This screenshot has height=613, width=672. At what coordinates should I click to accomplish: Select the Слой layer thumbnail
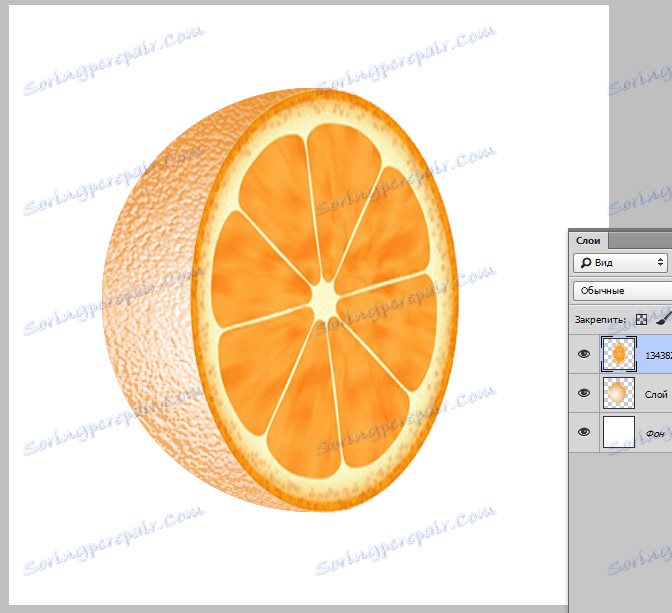tap(619, 393)
